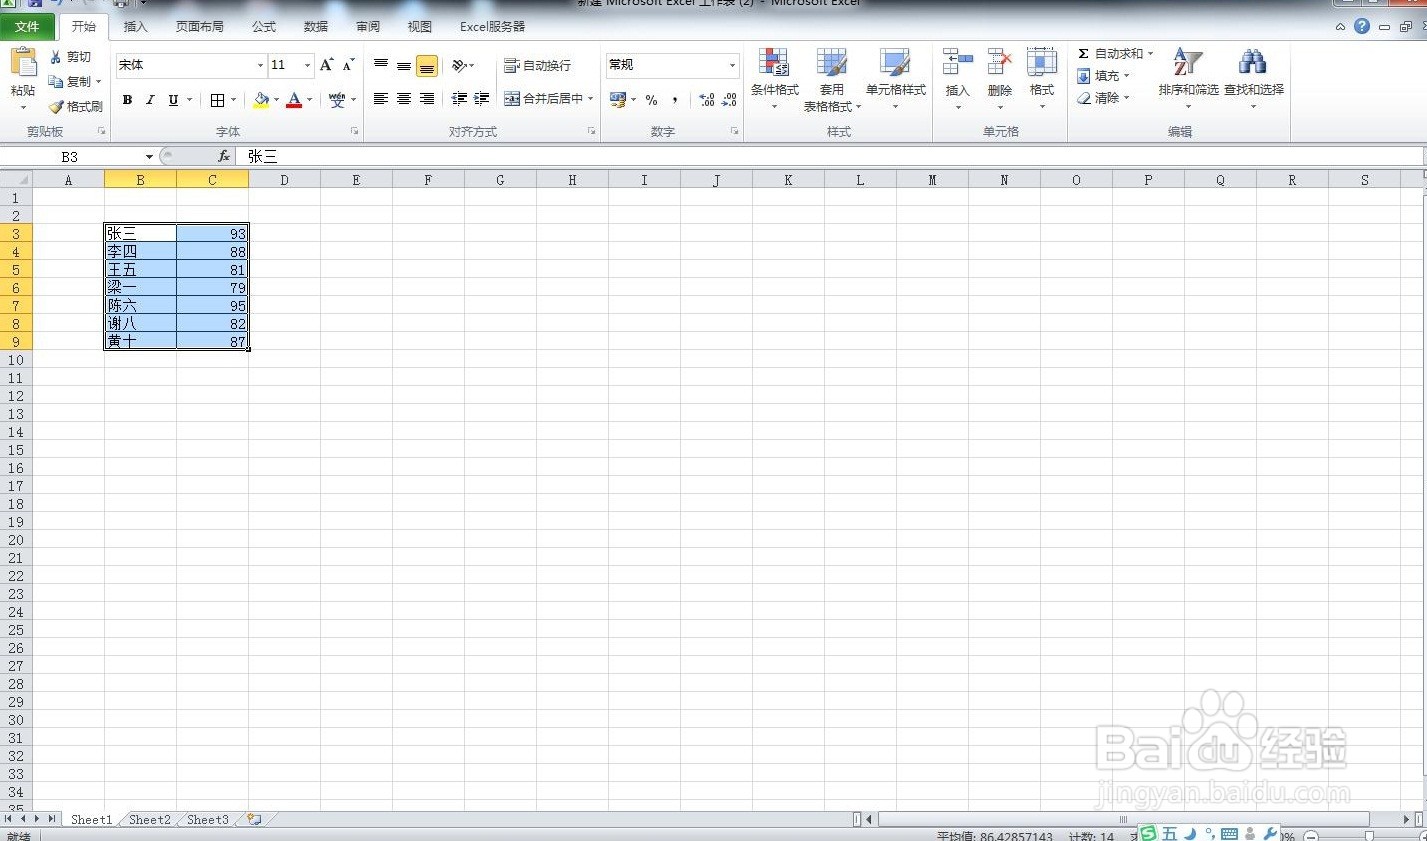This screenshot has width=1427, height=841.
Task: Click the text orientation icon
Action: pyautogui.click(x=459, y=66)
